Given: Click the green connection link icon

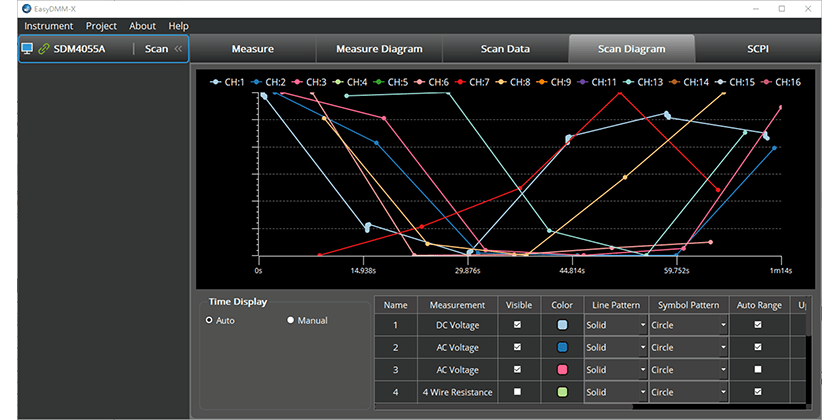Looking at the screenshot, I should (44, 48).
